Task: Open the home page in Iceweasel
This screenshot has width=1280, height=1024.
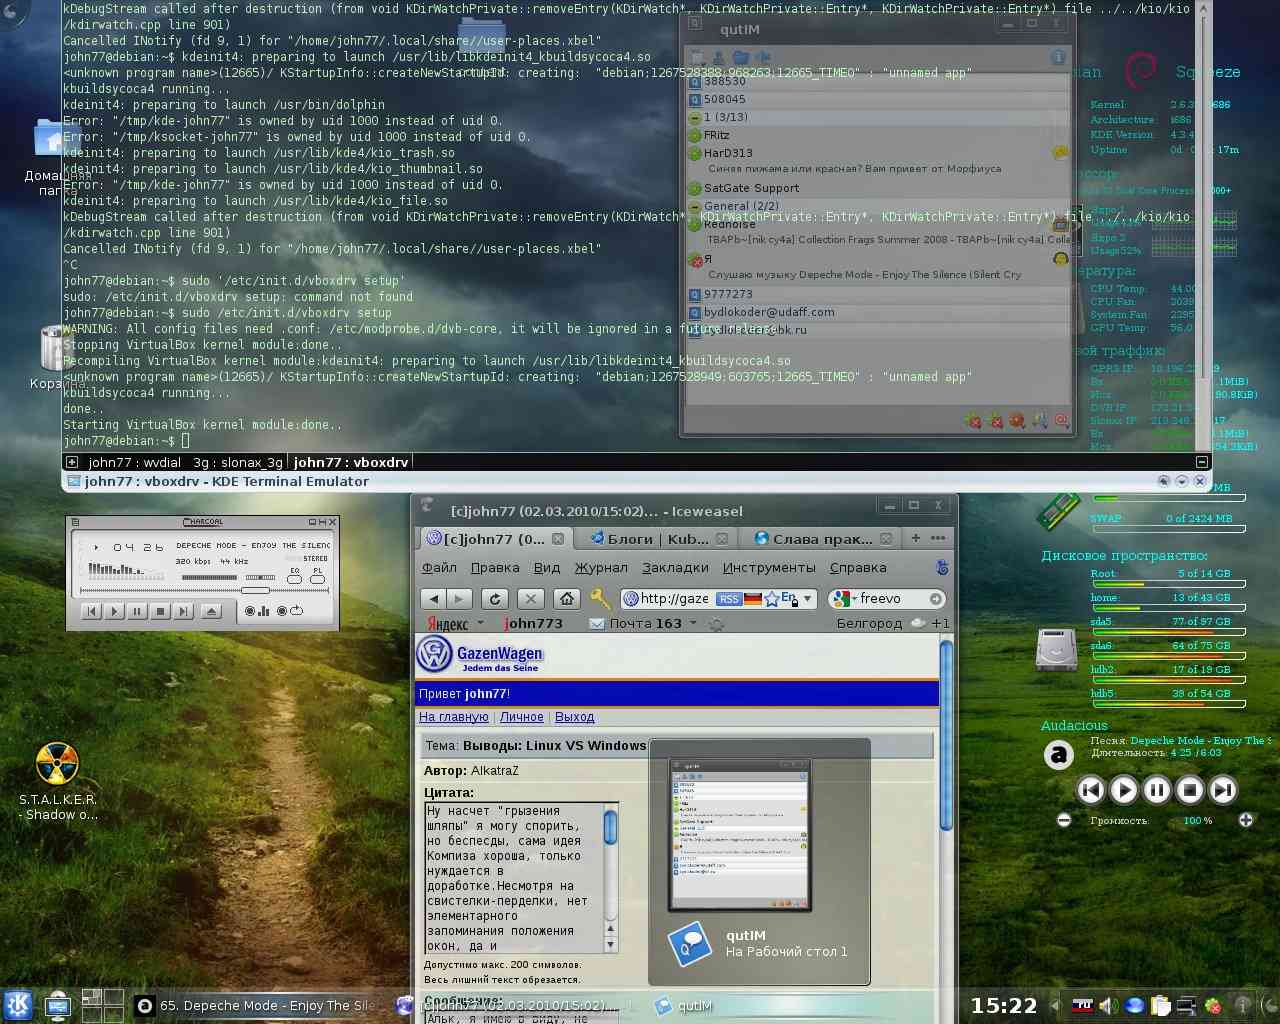Action: [x=567, y=599]
